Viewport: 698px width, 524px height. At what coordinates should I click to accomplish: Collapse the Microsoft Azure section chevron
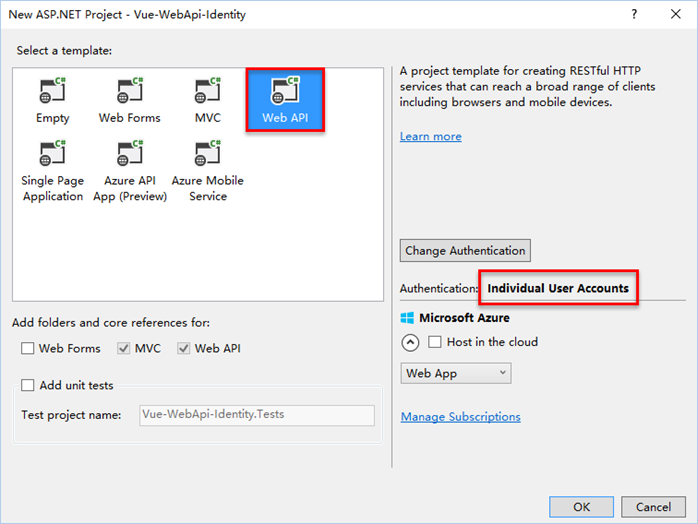click(410, 343)
